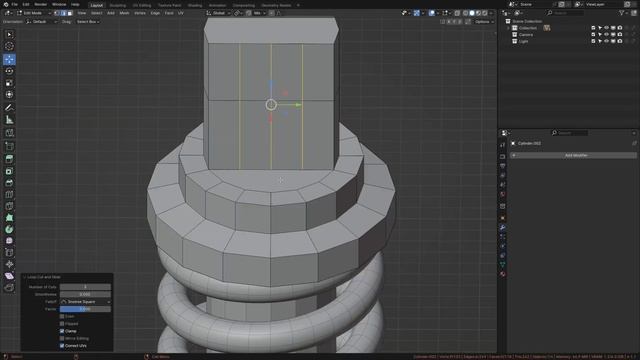Open the Edit Mode dropdown
Screen dimensions: 640x360
(x=34, y=13)
